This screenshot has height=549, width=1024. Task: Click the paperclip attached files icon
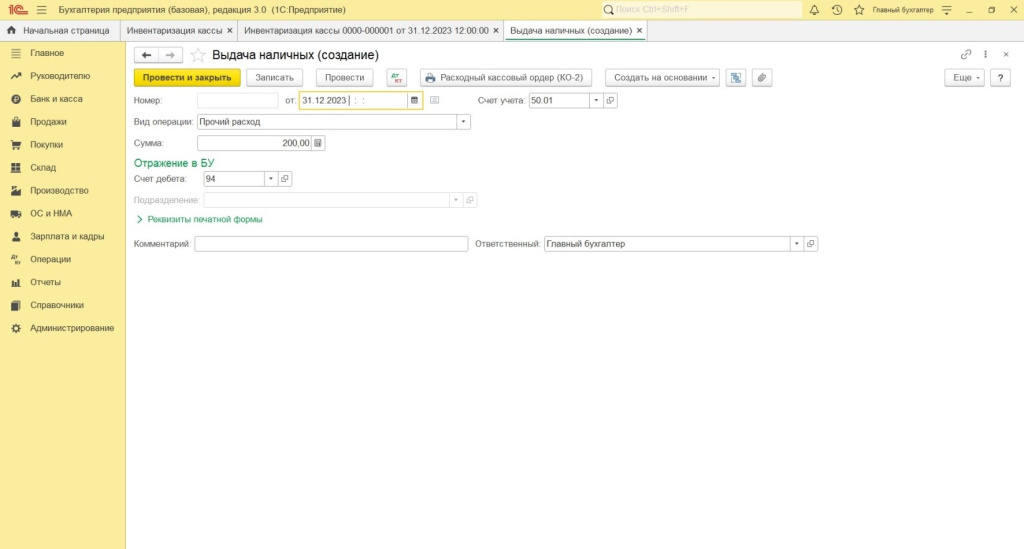click(x=761, y=78)
